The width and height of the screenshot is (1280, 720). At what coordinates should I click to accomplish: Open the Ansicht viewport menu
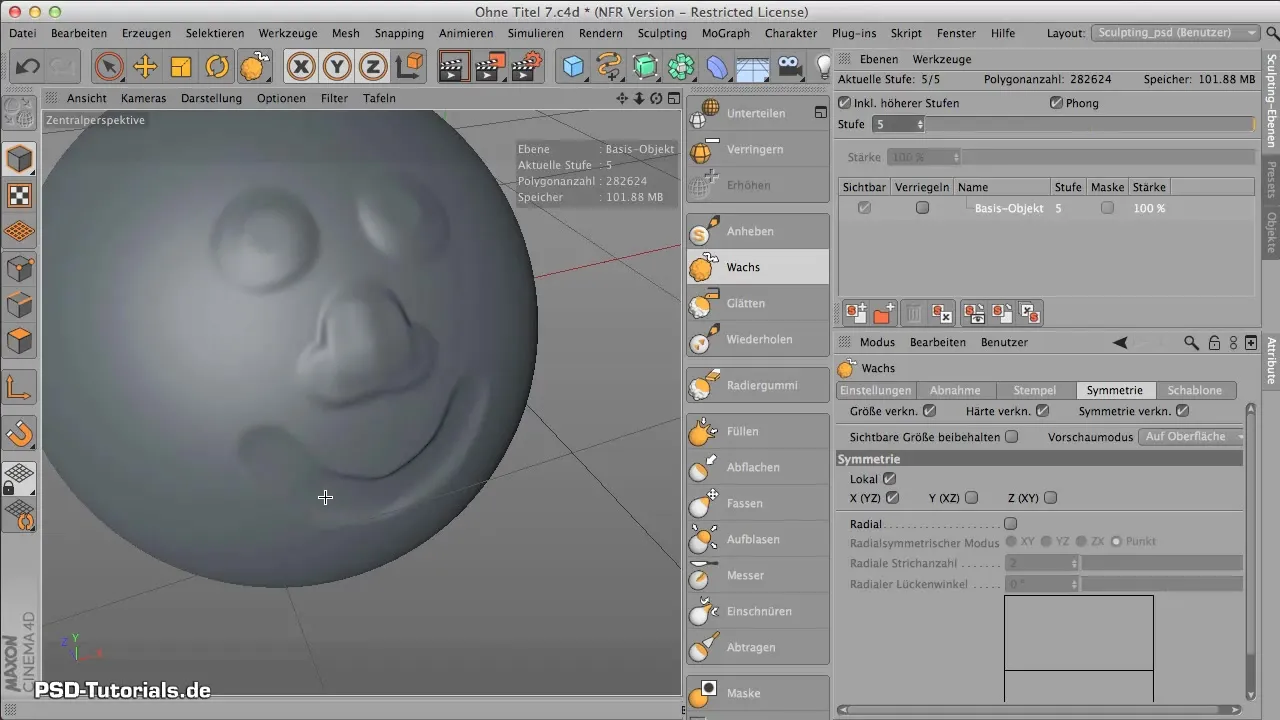pyautogui.click(x=87, y=98)
